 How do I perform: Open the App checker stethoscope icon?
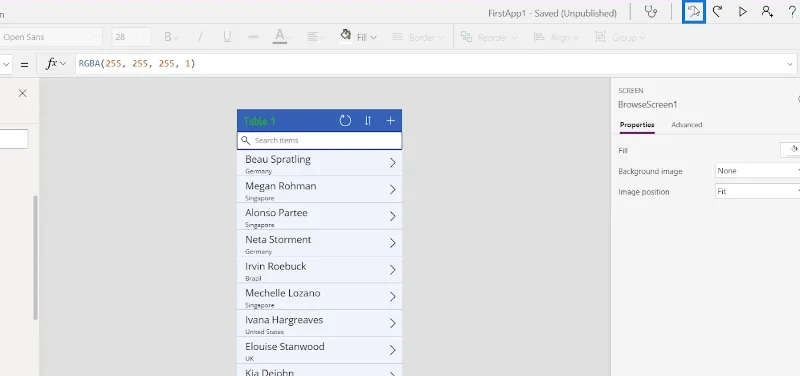(651, 12)
